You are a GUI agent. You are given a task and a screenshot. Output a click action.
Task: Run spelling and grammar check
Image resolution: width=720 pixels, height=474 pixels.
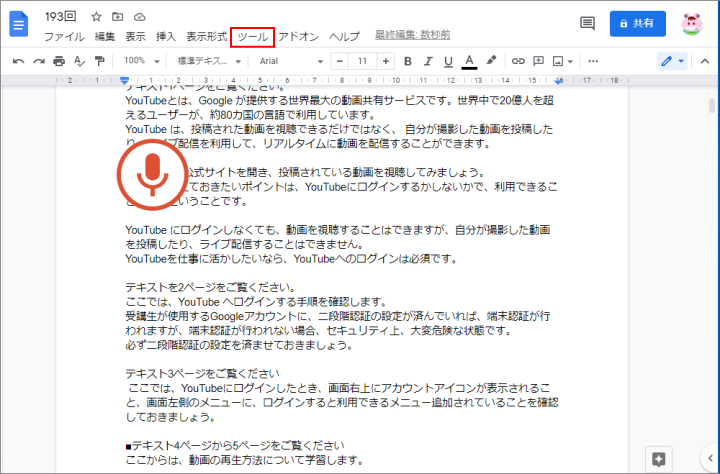[79, 61]
